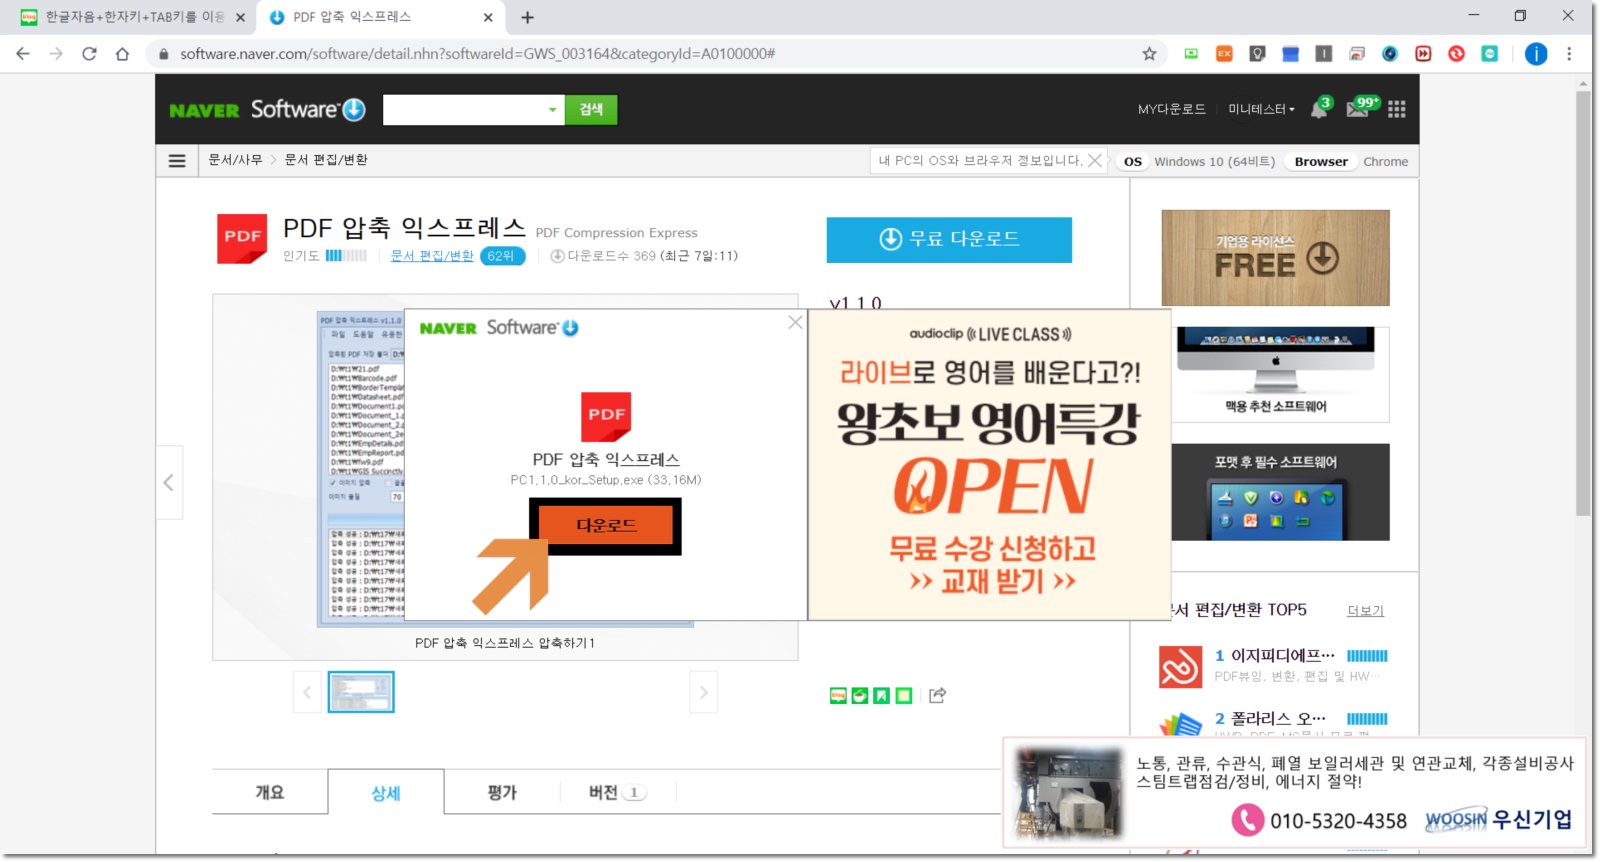The image size is (1600, 862).
Task: Select the screenshot thumbnail below gallery
Action: [x=361, y=692]
